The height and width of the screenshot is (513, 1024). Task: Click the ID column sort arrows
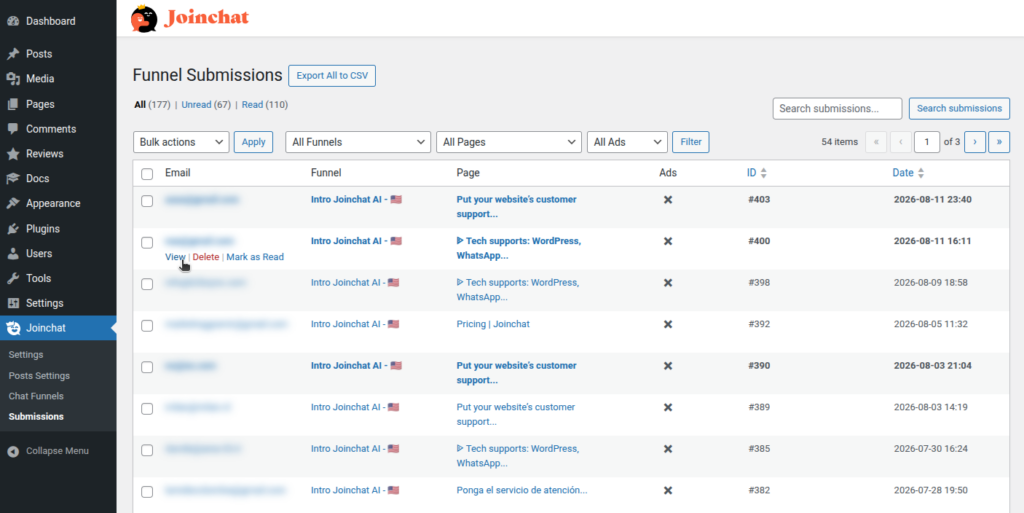[763, 174]
